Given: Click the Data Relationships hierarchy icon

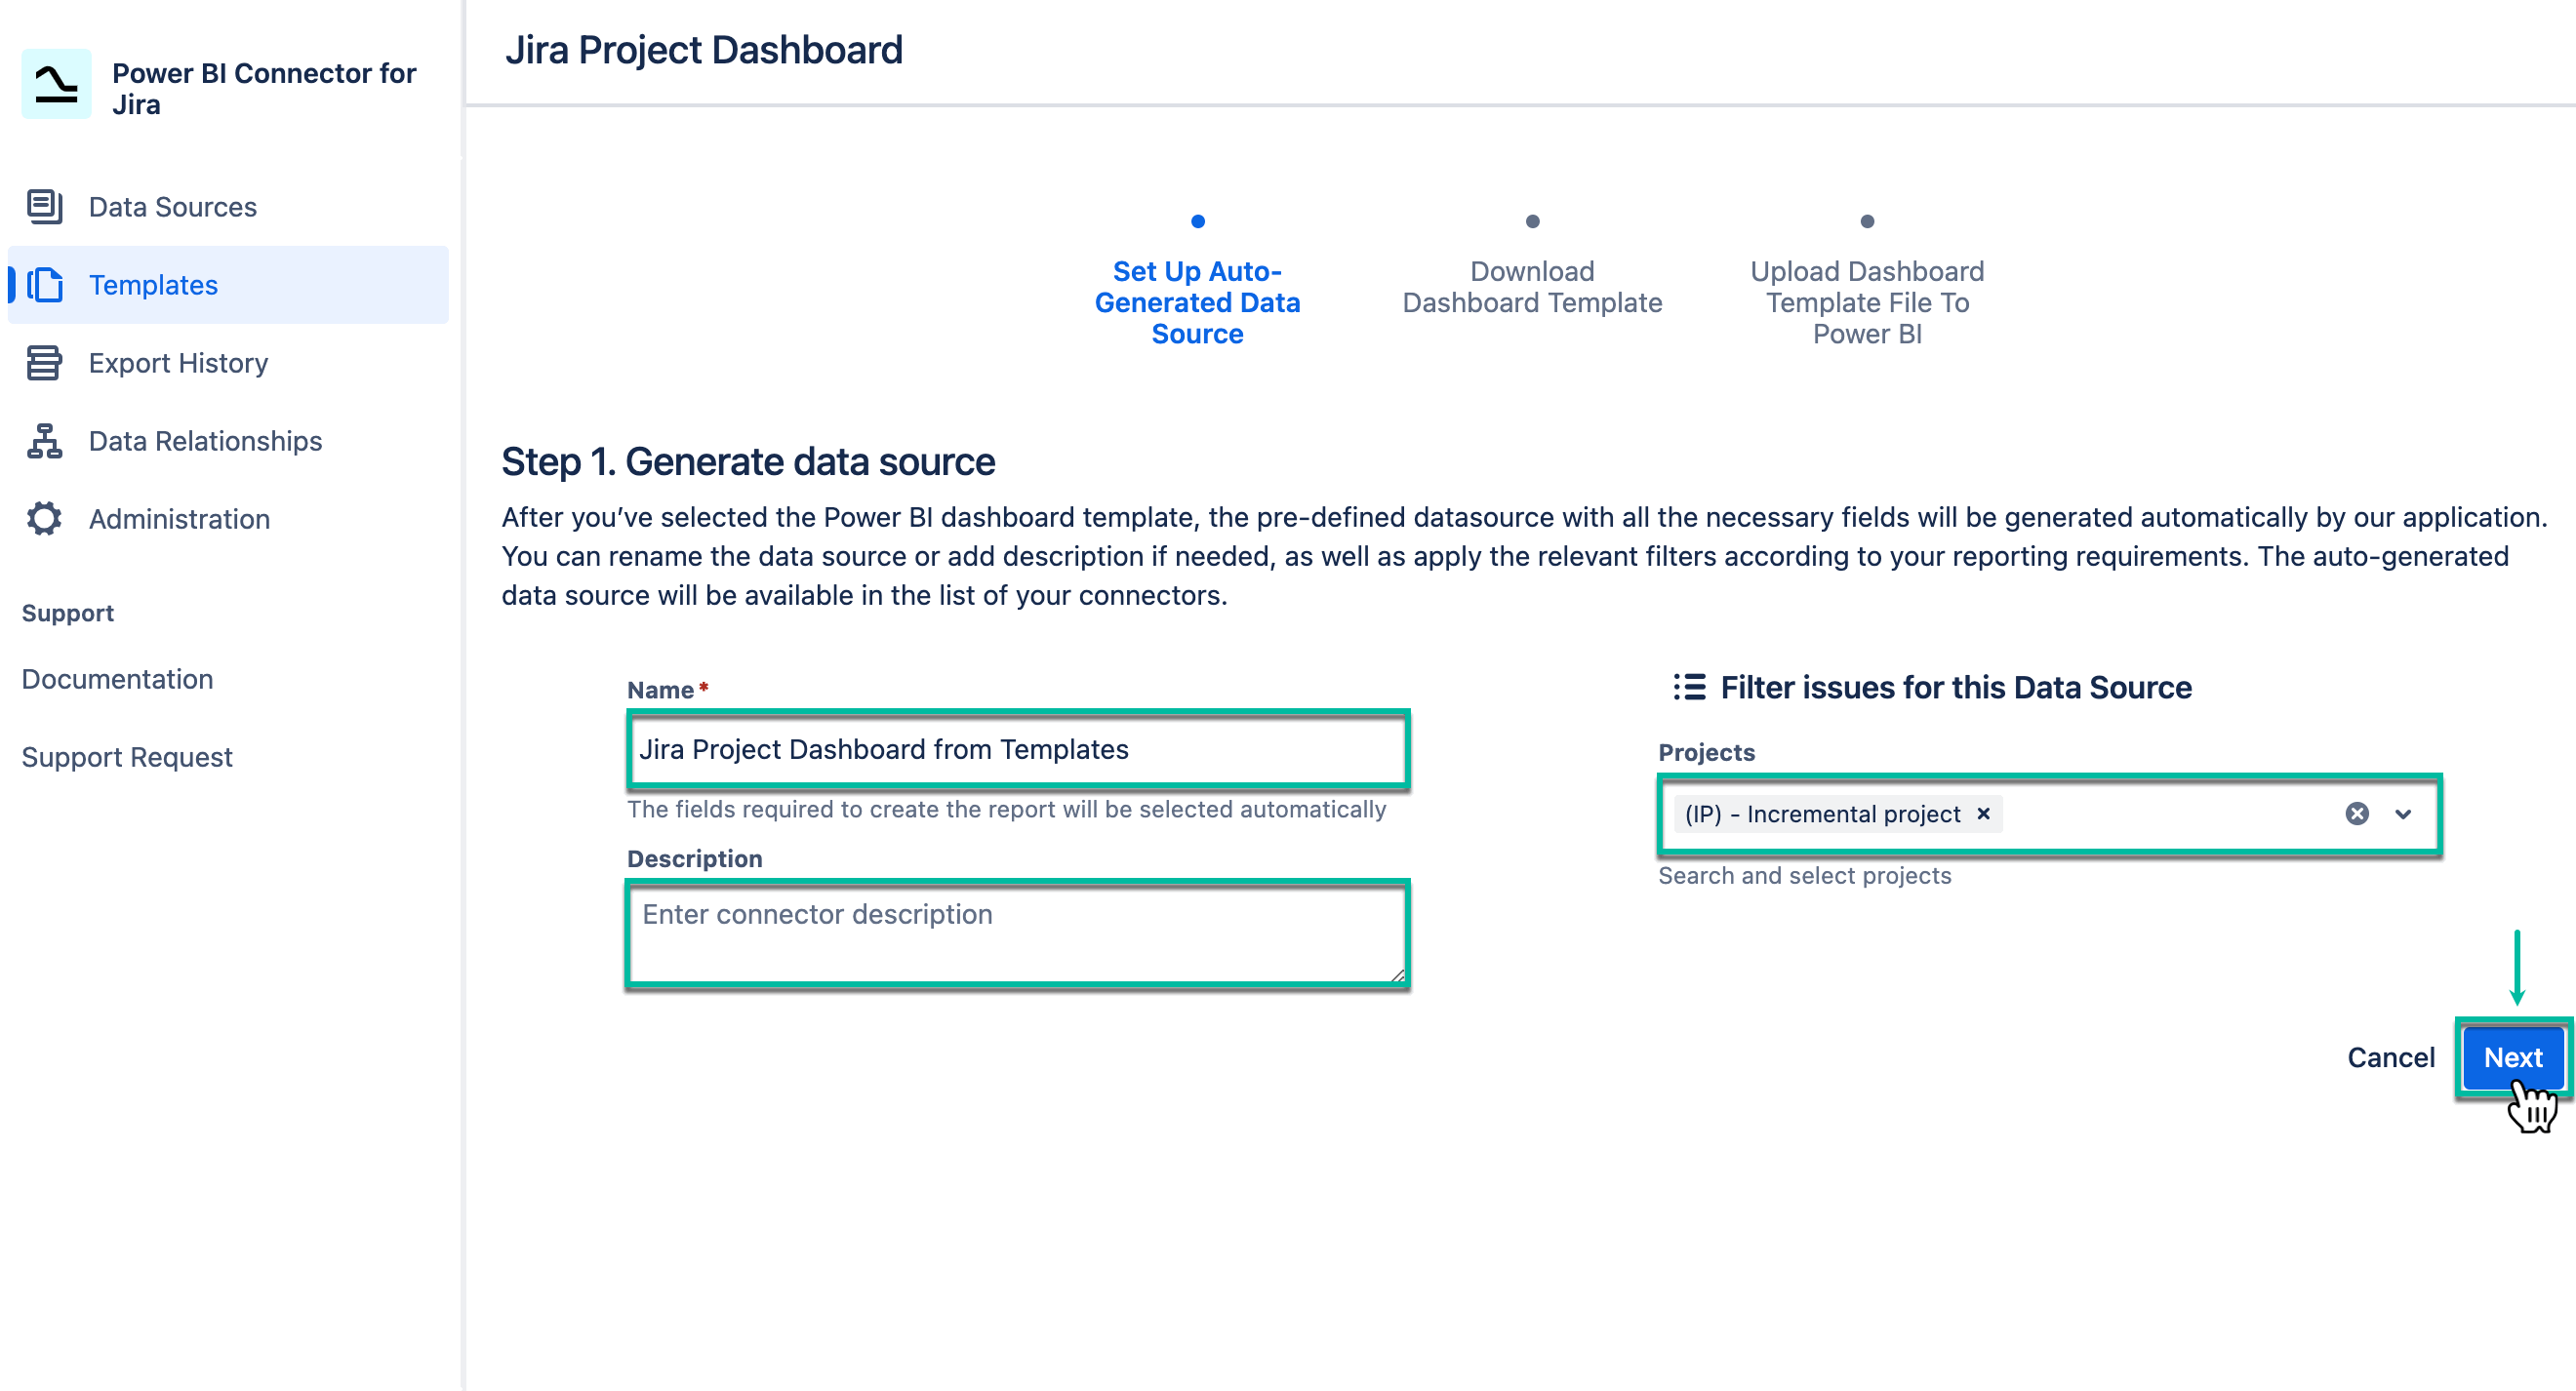Looking at the screenshot, I should [x=44, y=441].
